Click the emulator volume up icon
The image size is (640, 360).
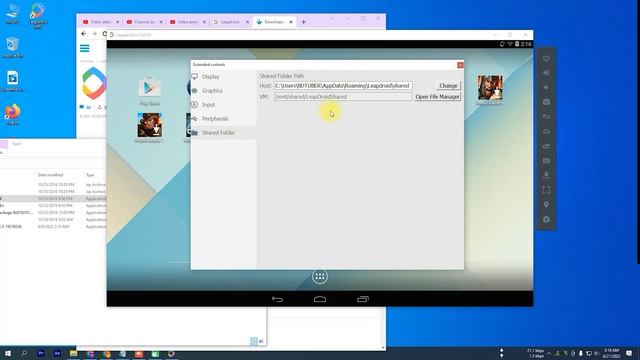coord(546,73)
